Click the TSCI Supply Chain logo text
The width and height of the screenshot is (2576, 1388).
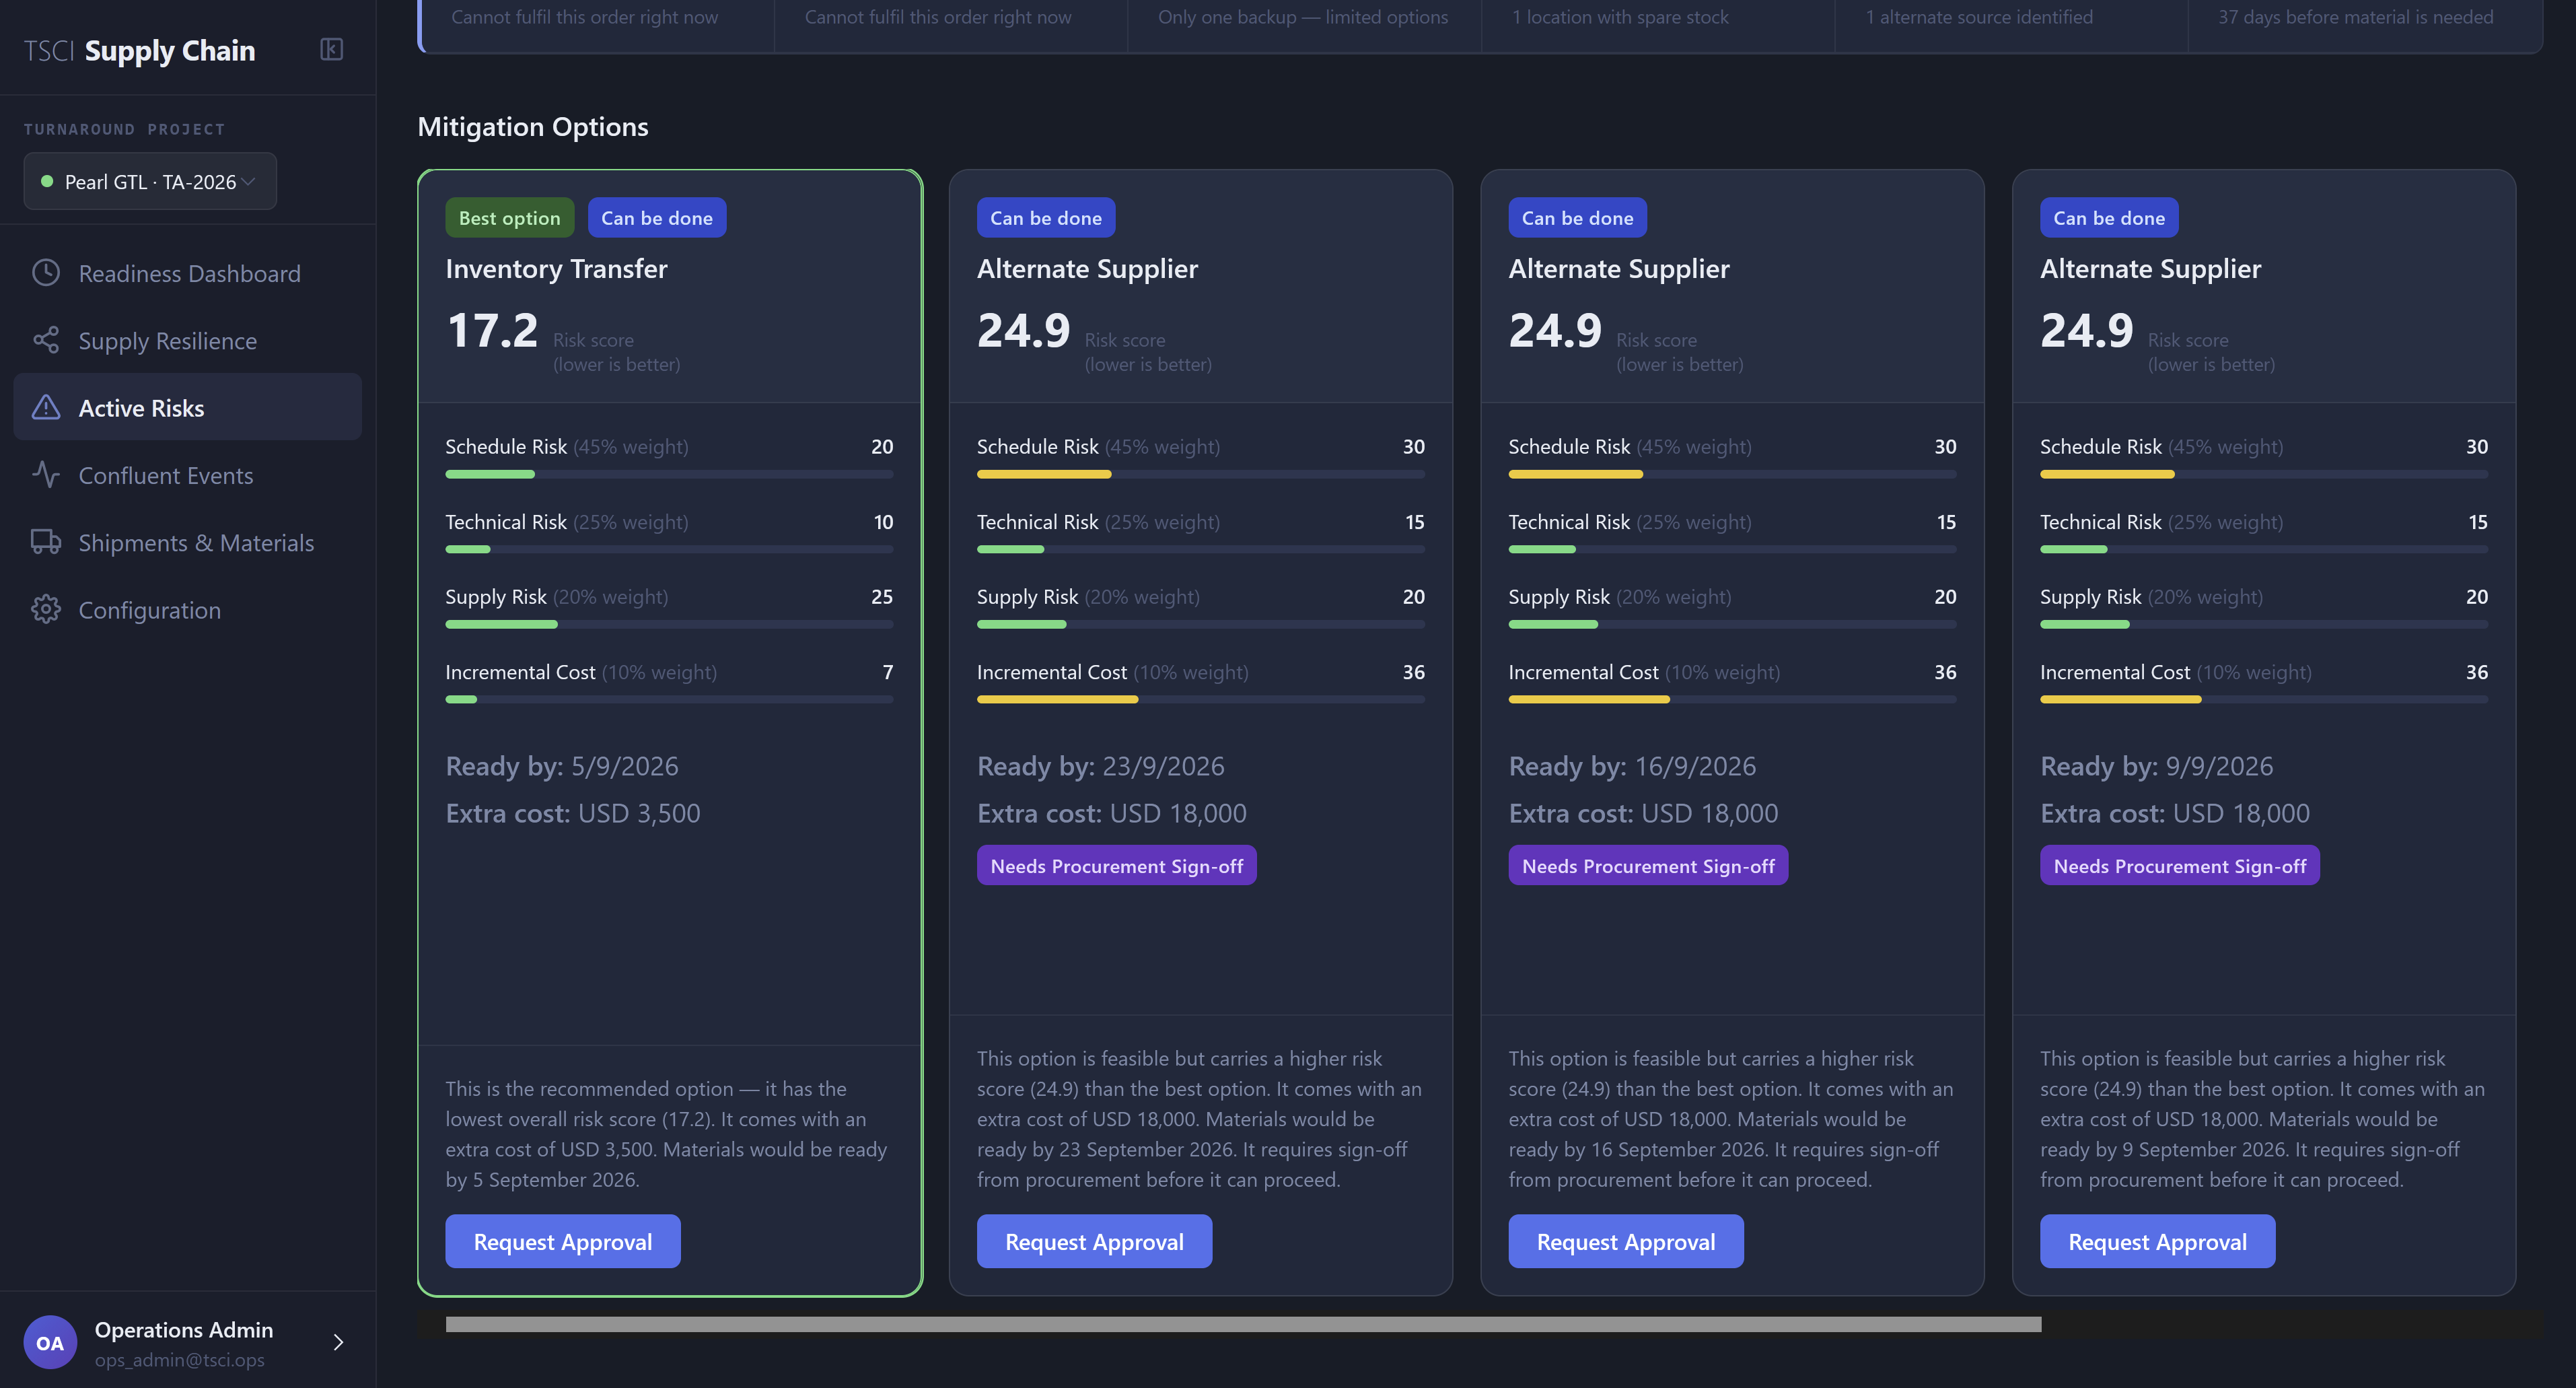point(140,50)
